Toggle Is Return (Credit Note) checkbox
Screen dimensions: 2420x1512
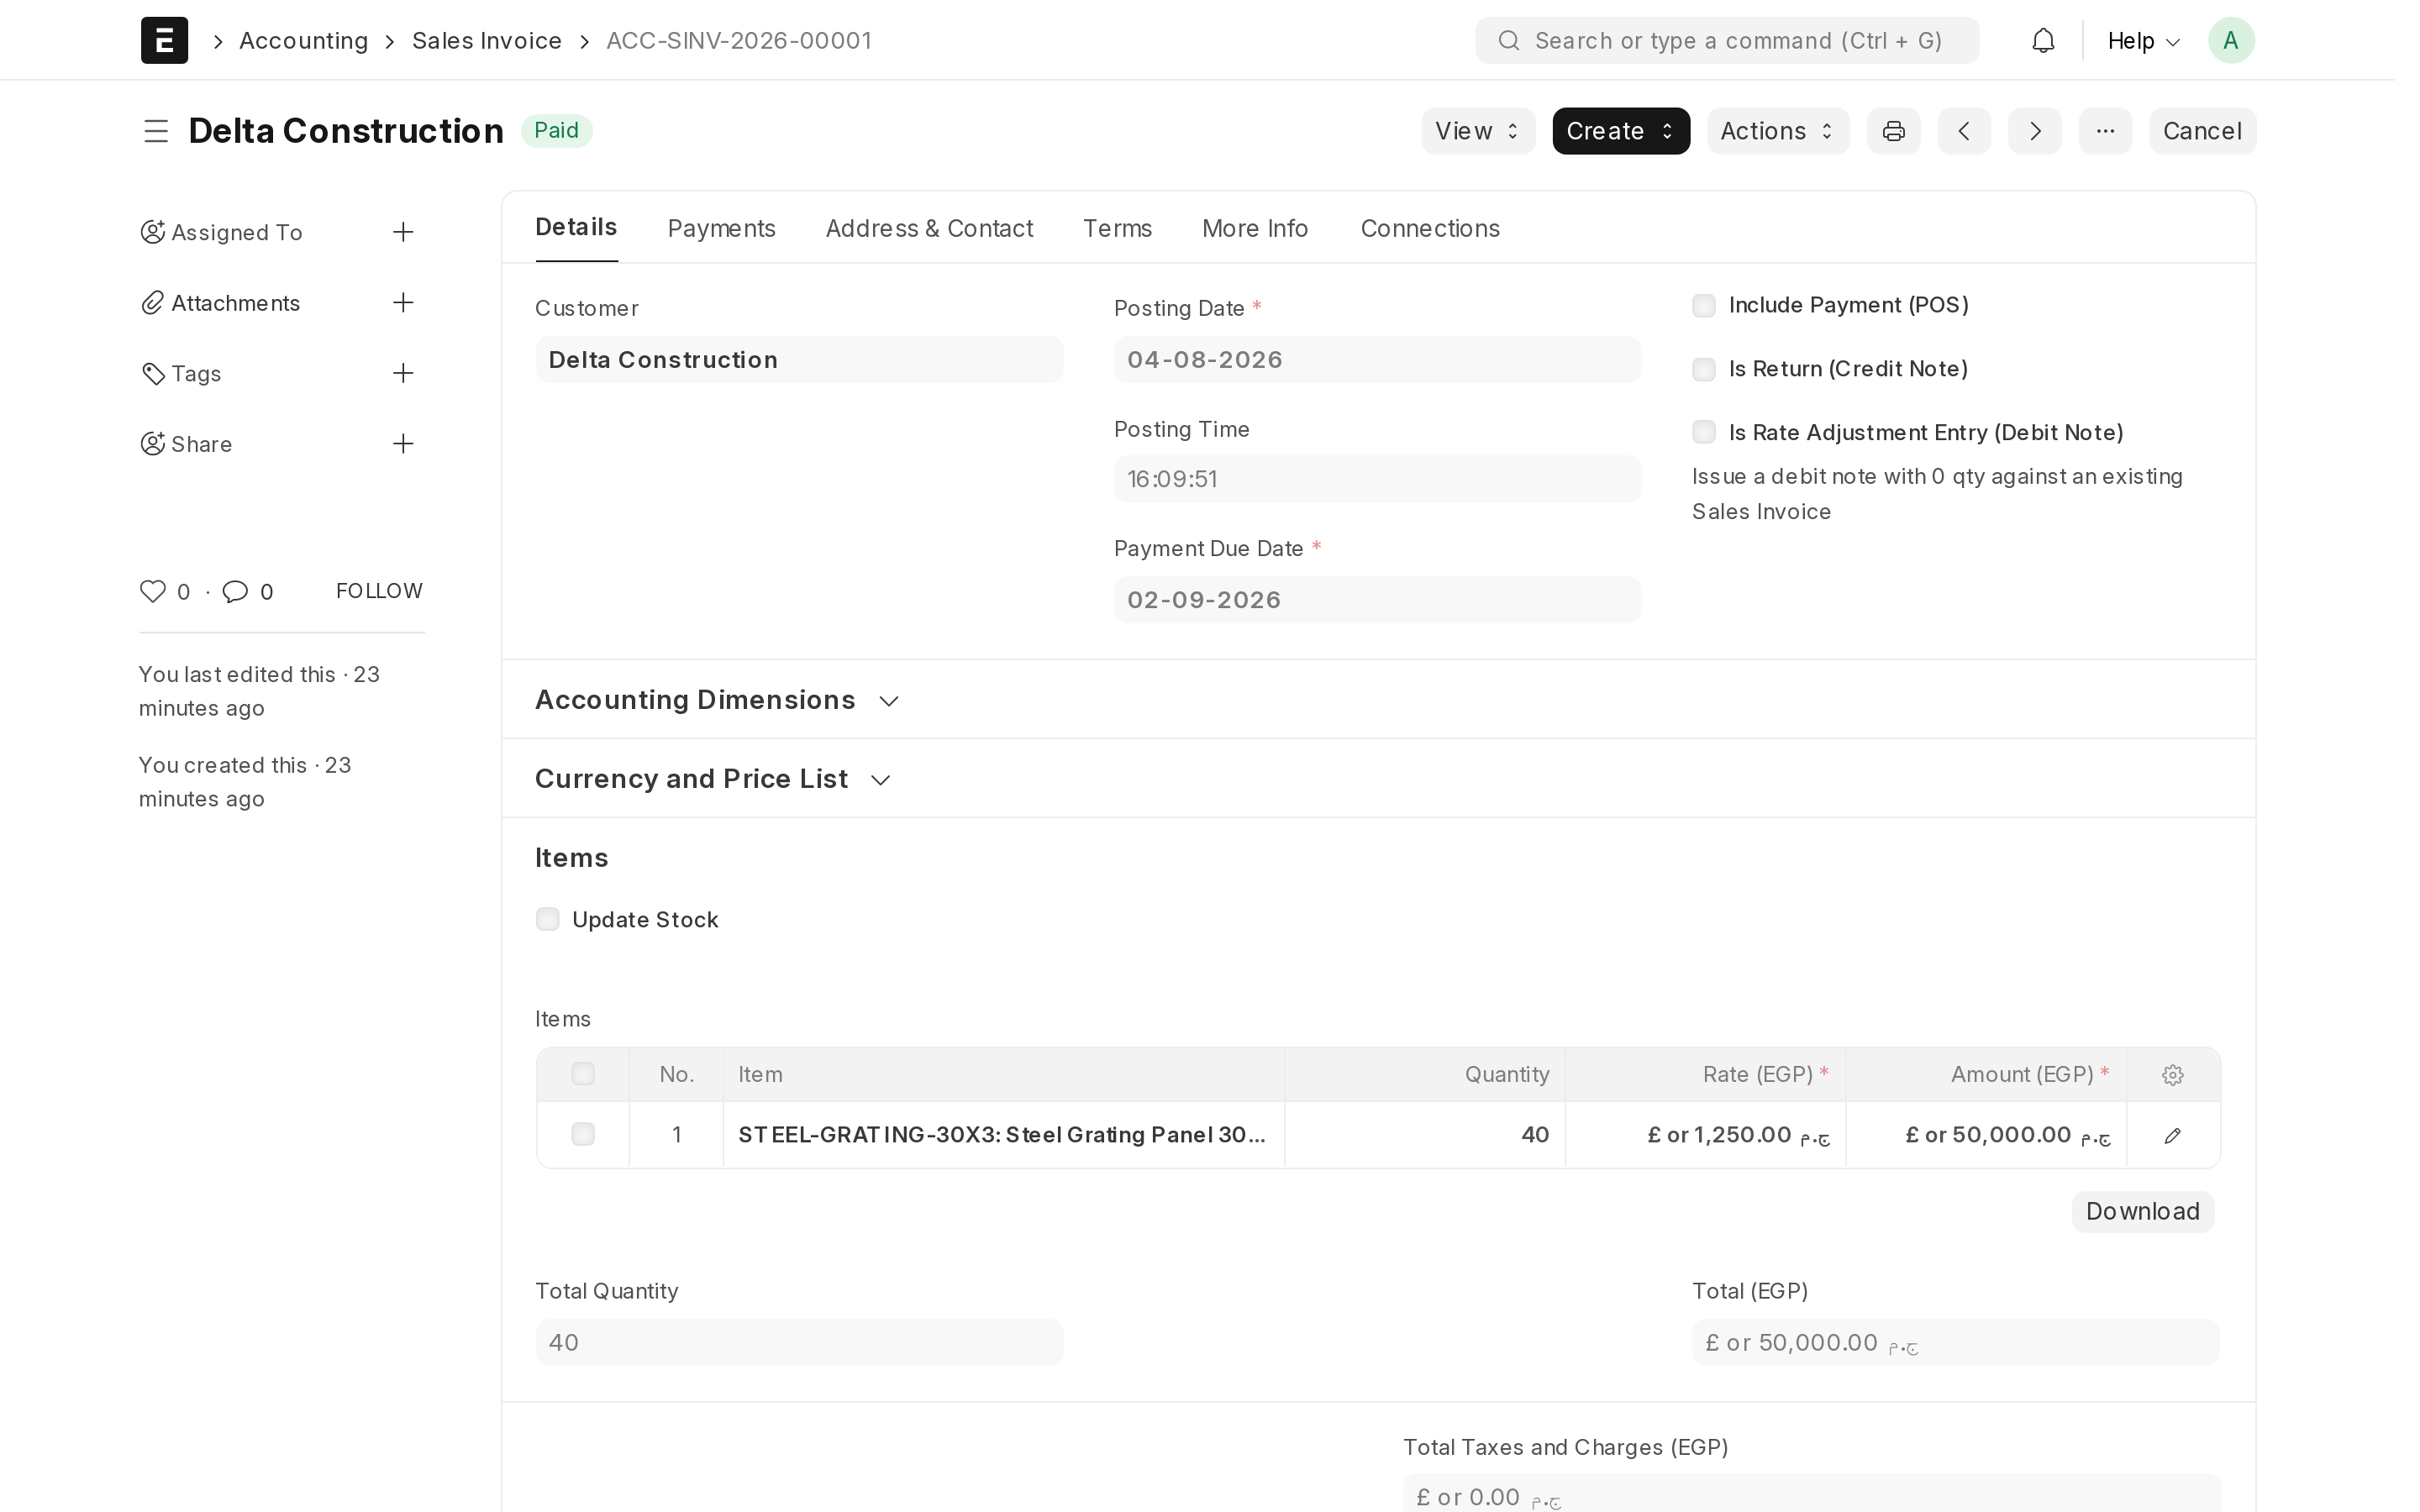tap(1704, 369)
